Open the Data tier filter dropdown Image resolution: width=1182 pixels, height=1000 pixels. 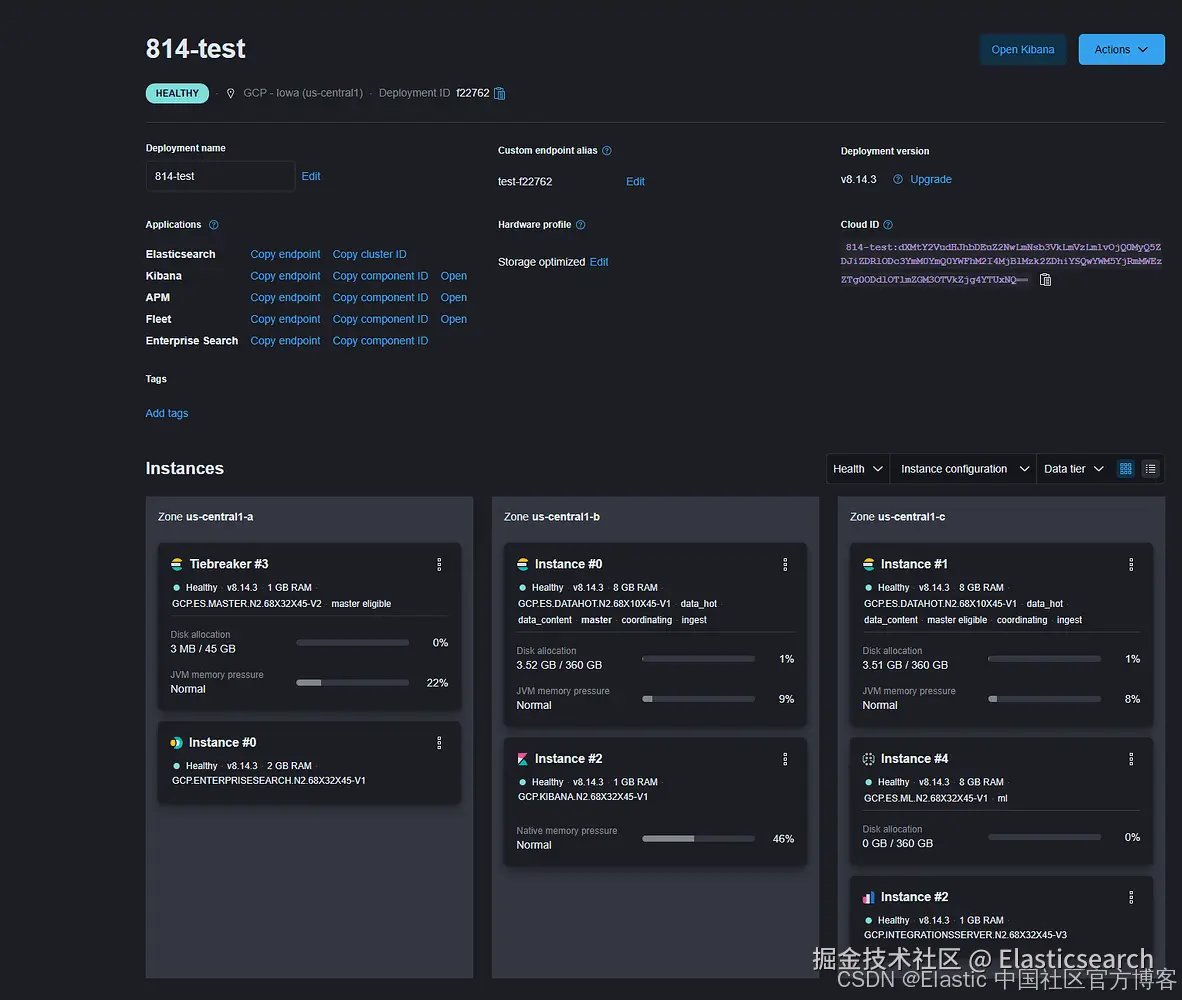coord(1073,469)
